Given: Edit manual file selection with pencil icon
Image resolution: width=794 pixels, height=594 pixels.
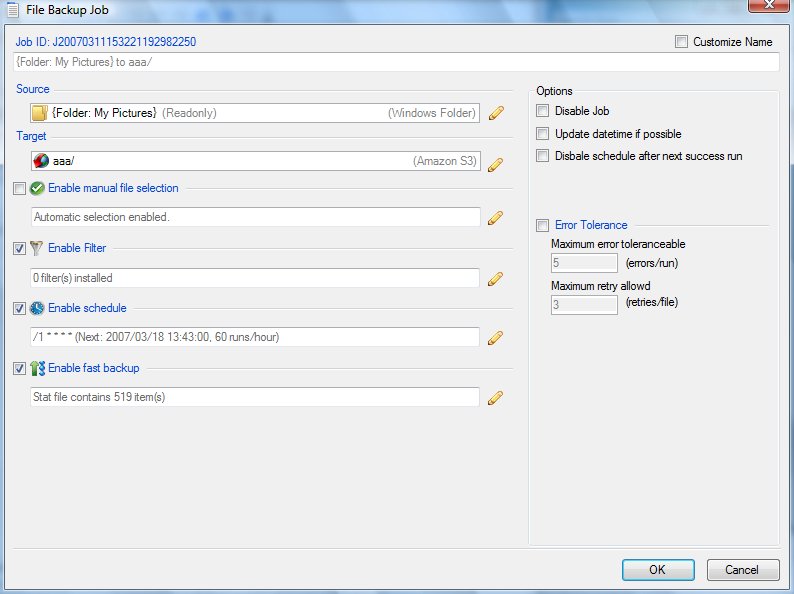Looking at the screenshot, I should [495, 218].
